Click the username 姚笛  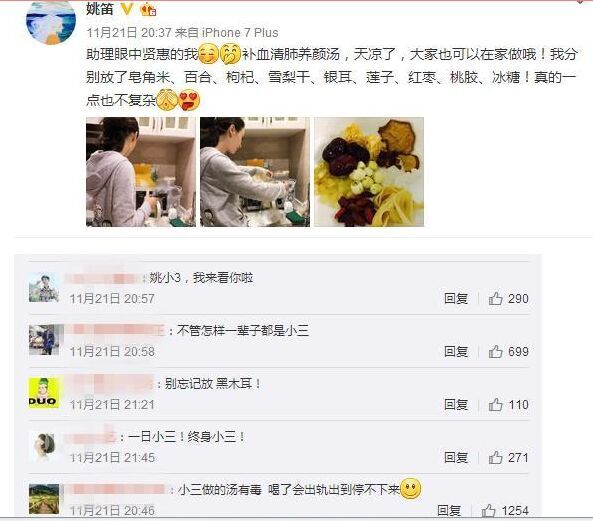point(100,9)
